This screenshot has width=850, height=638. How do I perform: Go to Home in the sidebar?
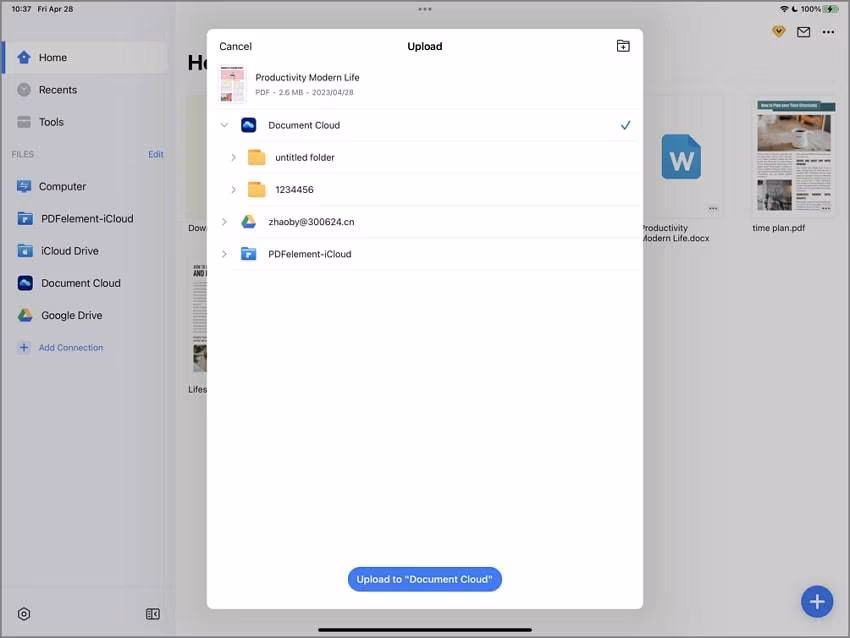click(x=85, y=57)
